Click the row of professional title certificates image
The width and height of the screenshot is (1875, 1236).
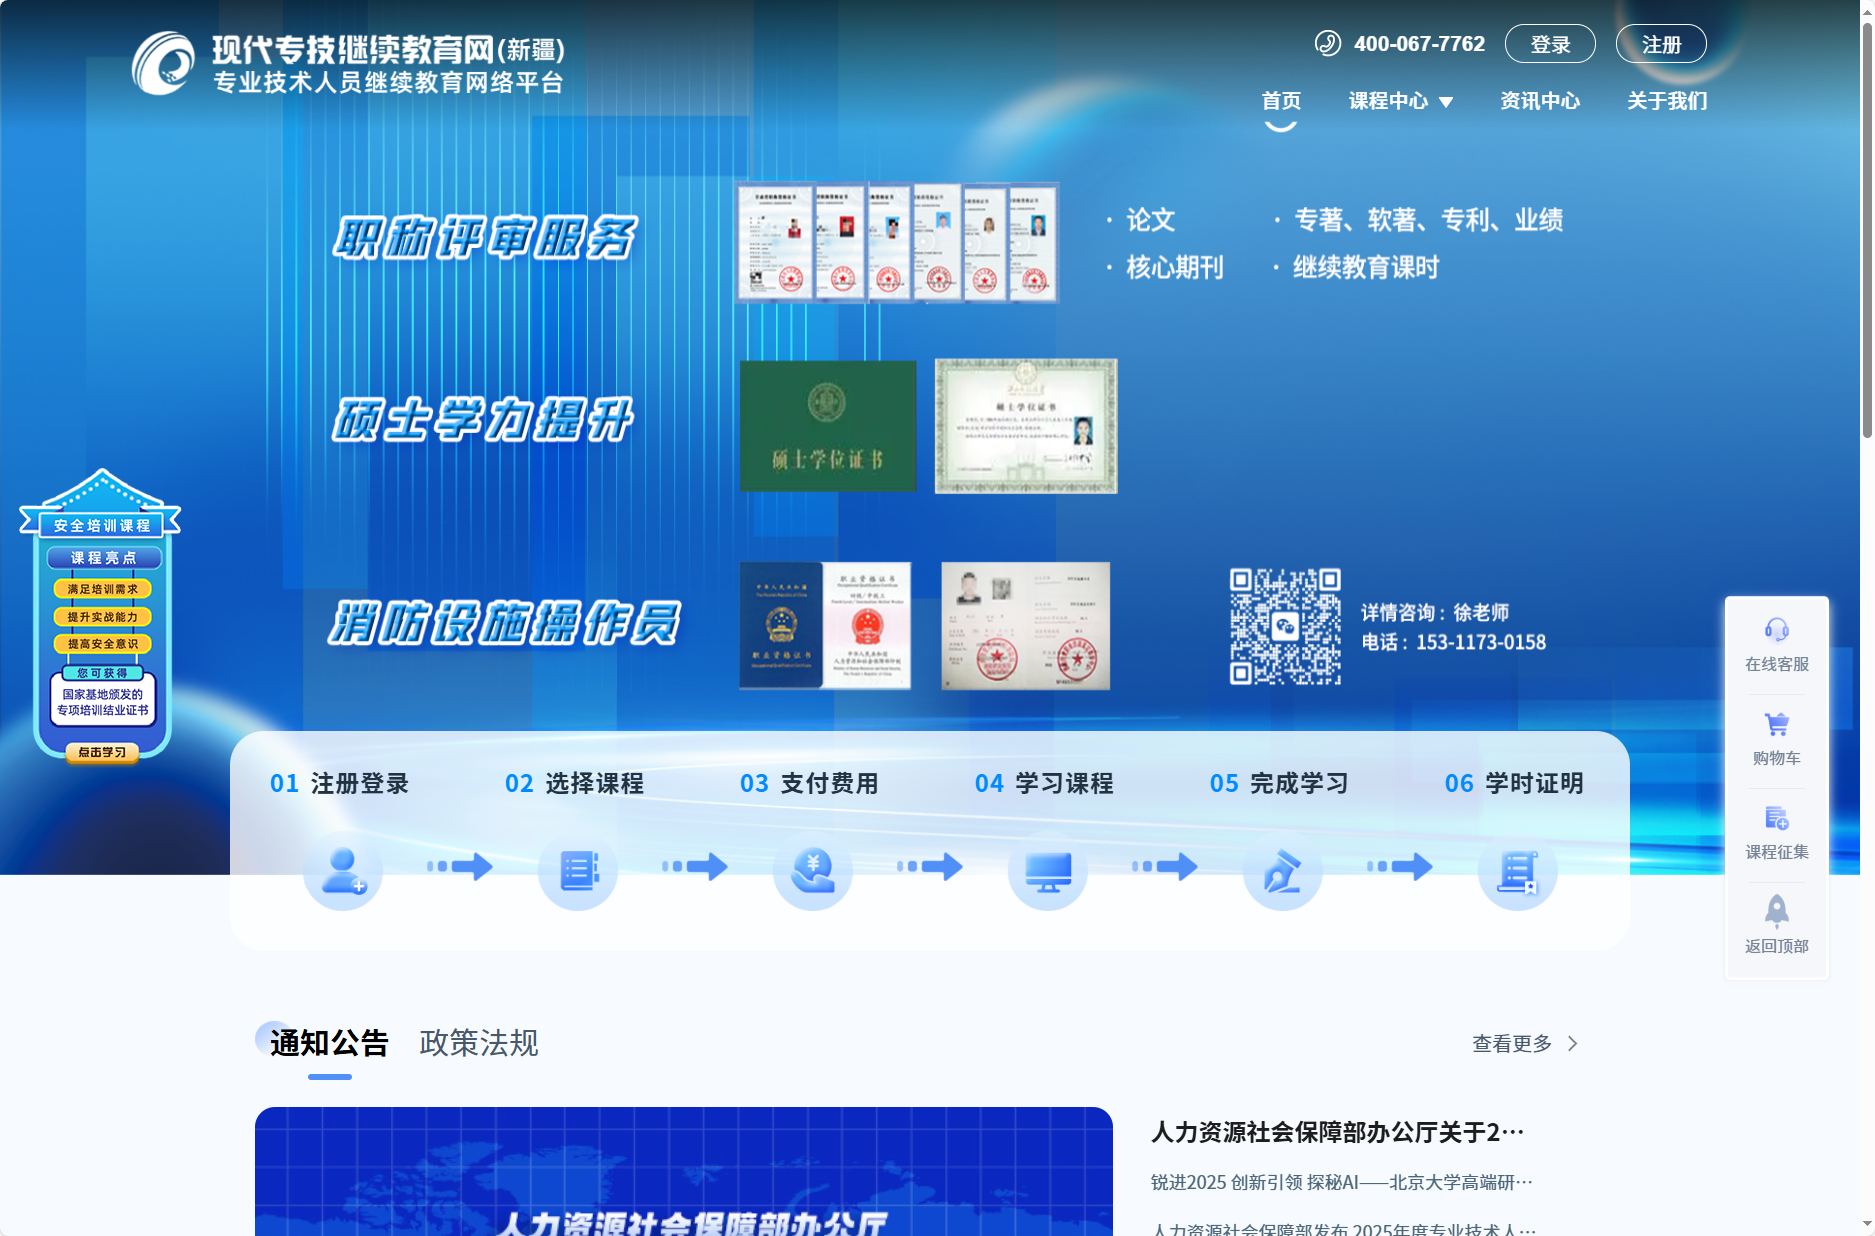coord(897,242)
